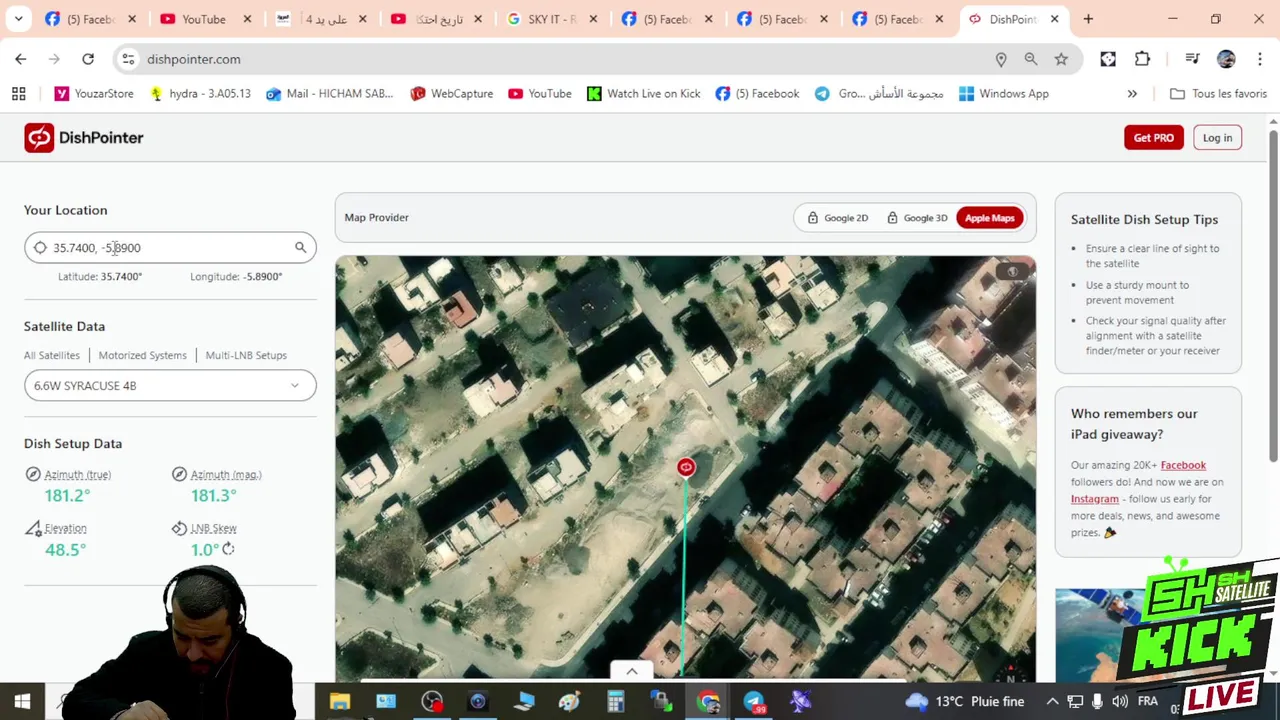1280x720 pixels.
Task: Switch to the All Satellites tab
Action: 52,355
